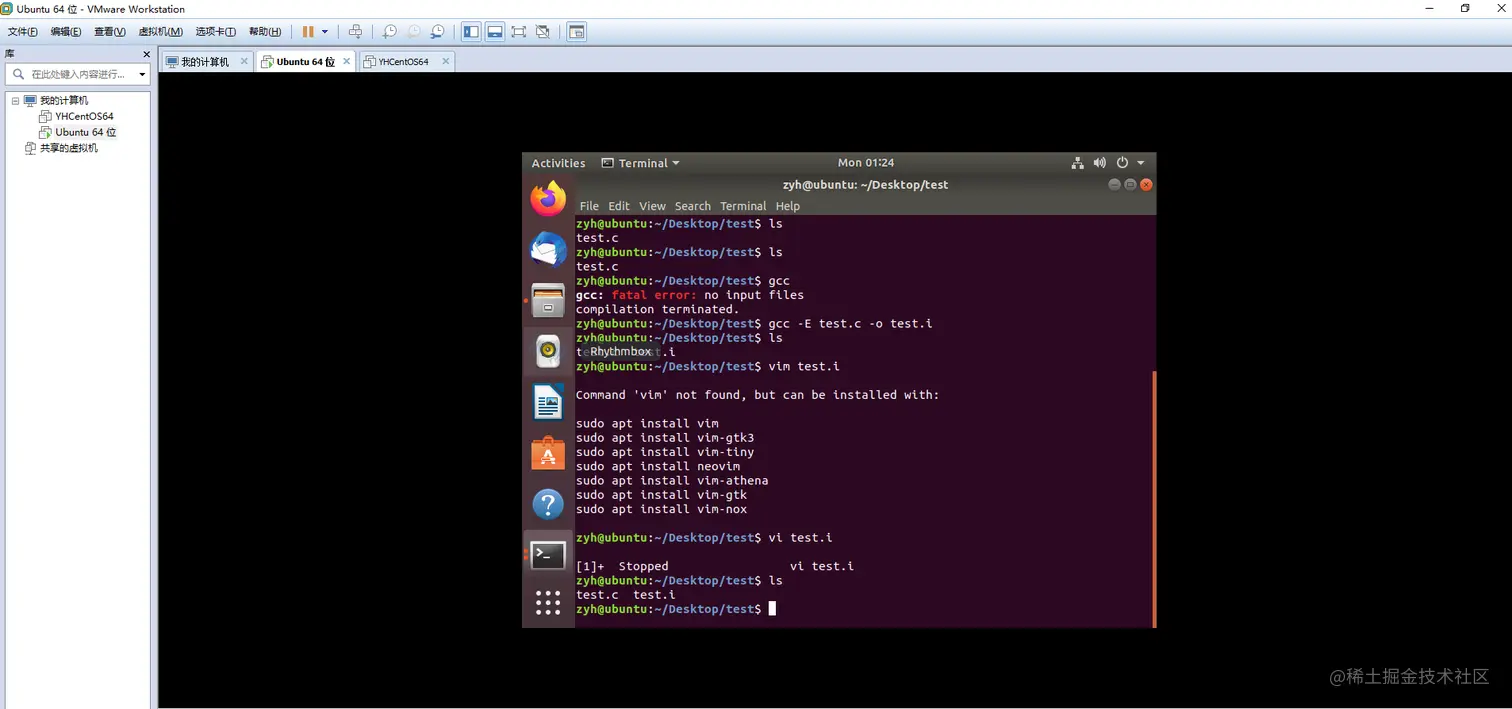1512x709 pixels.
Task: Open the 虚拟机(M) menu
Action: coord(160,32)
